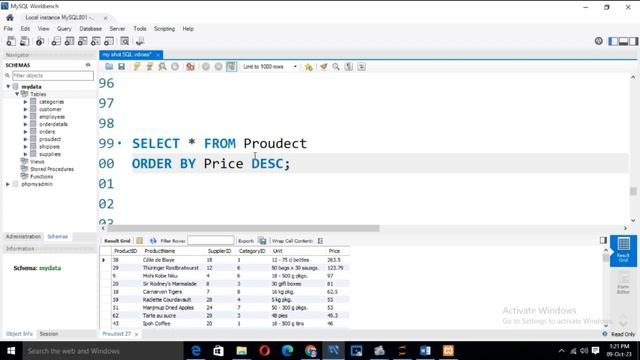Reconnect to DBMS toolbar icon

tap(140, 41)
